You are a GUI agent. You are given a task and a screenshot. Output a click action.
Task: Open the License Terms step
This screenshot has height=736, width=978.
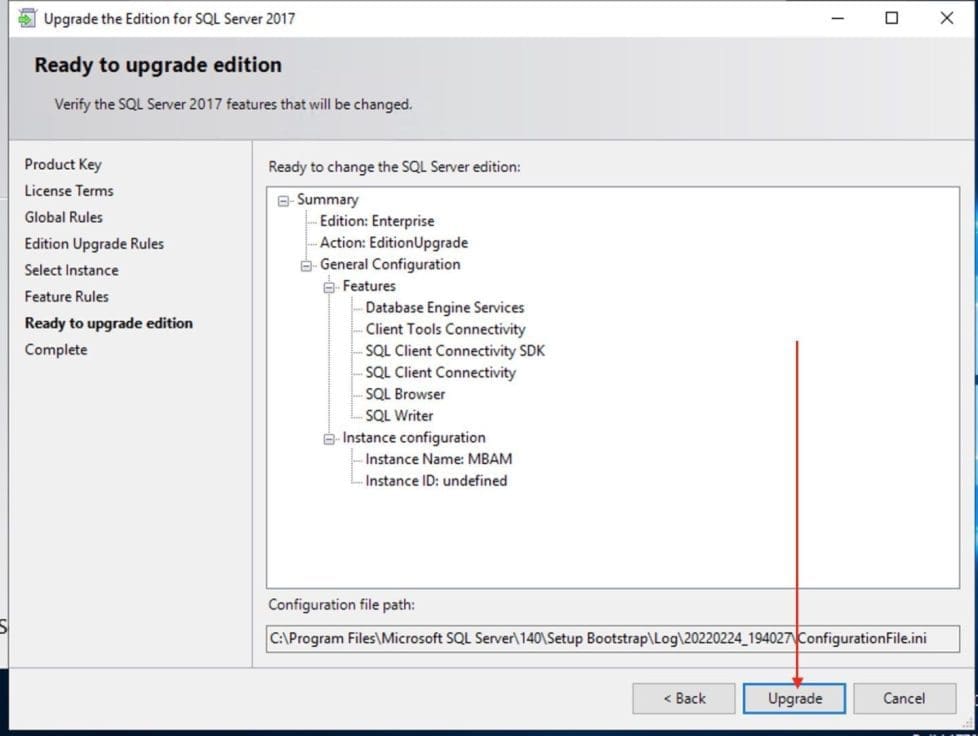point(69,190)
